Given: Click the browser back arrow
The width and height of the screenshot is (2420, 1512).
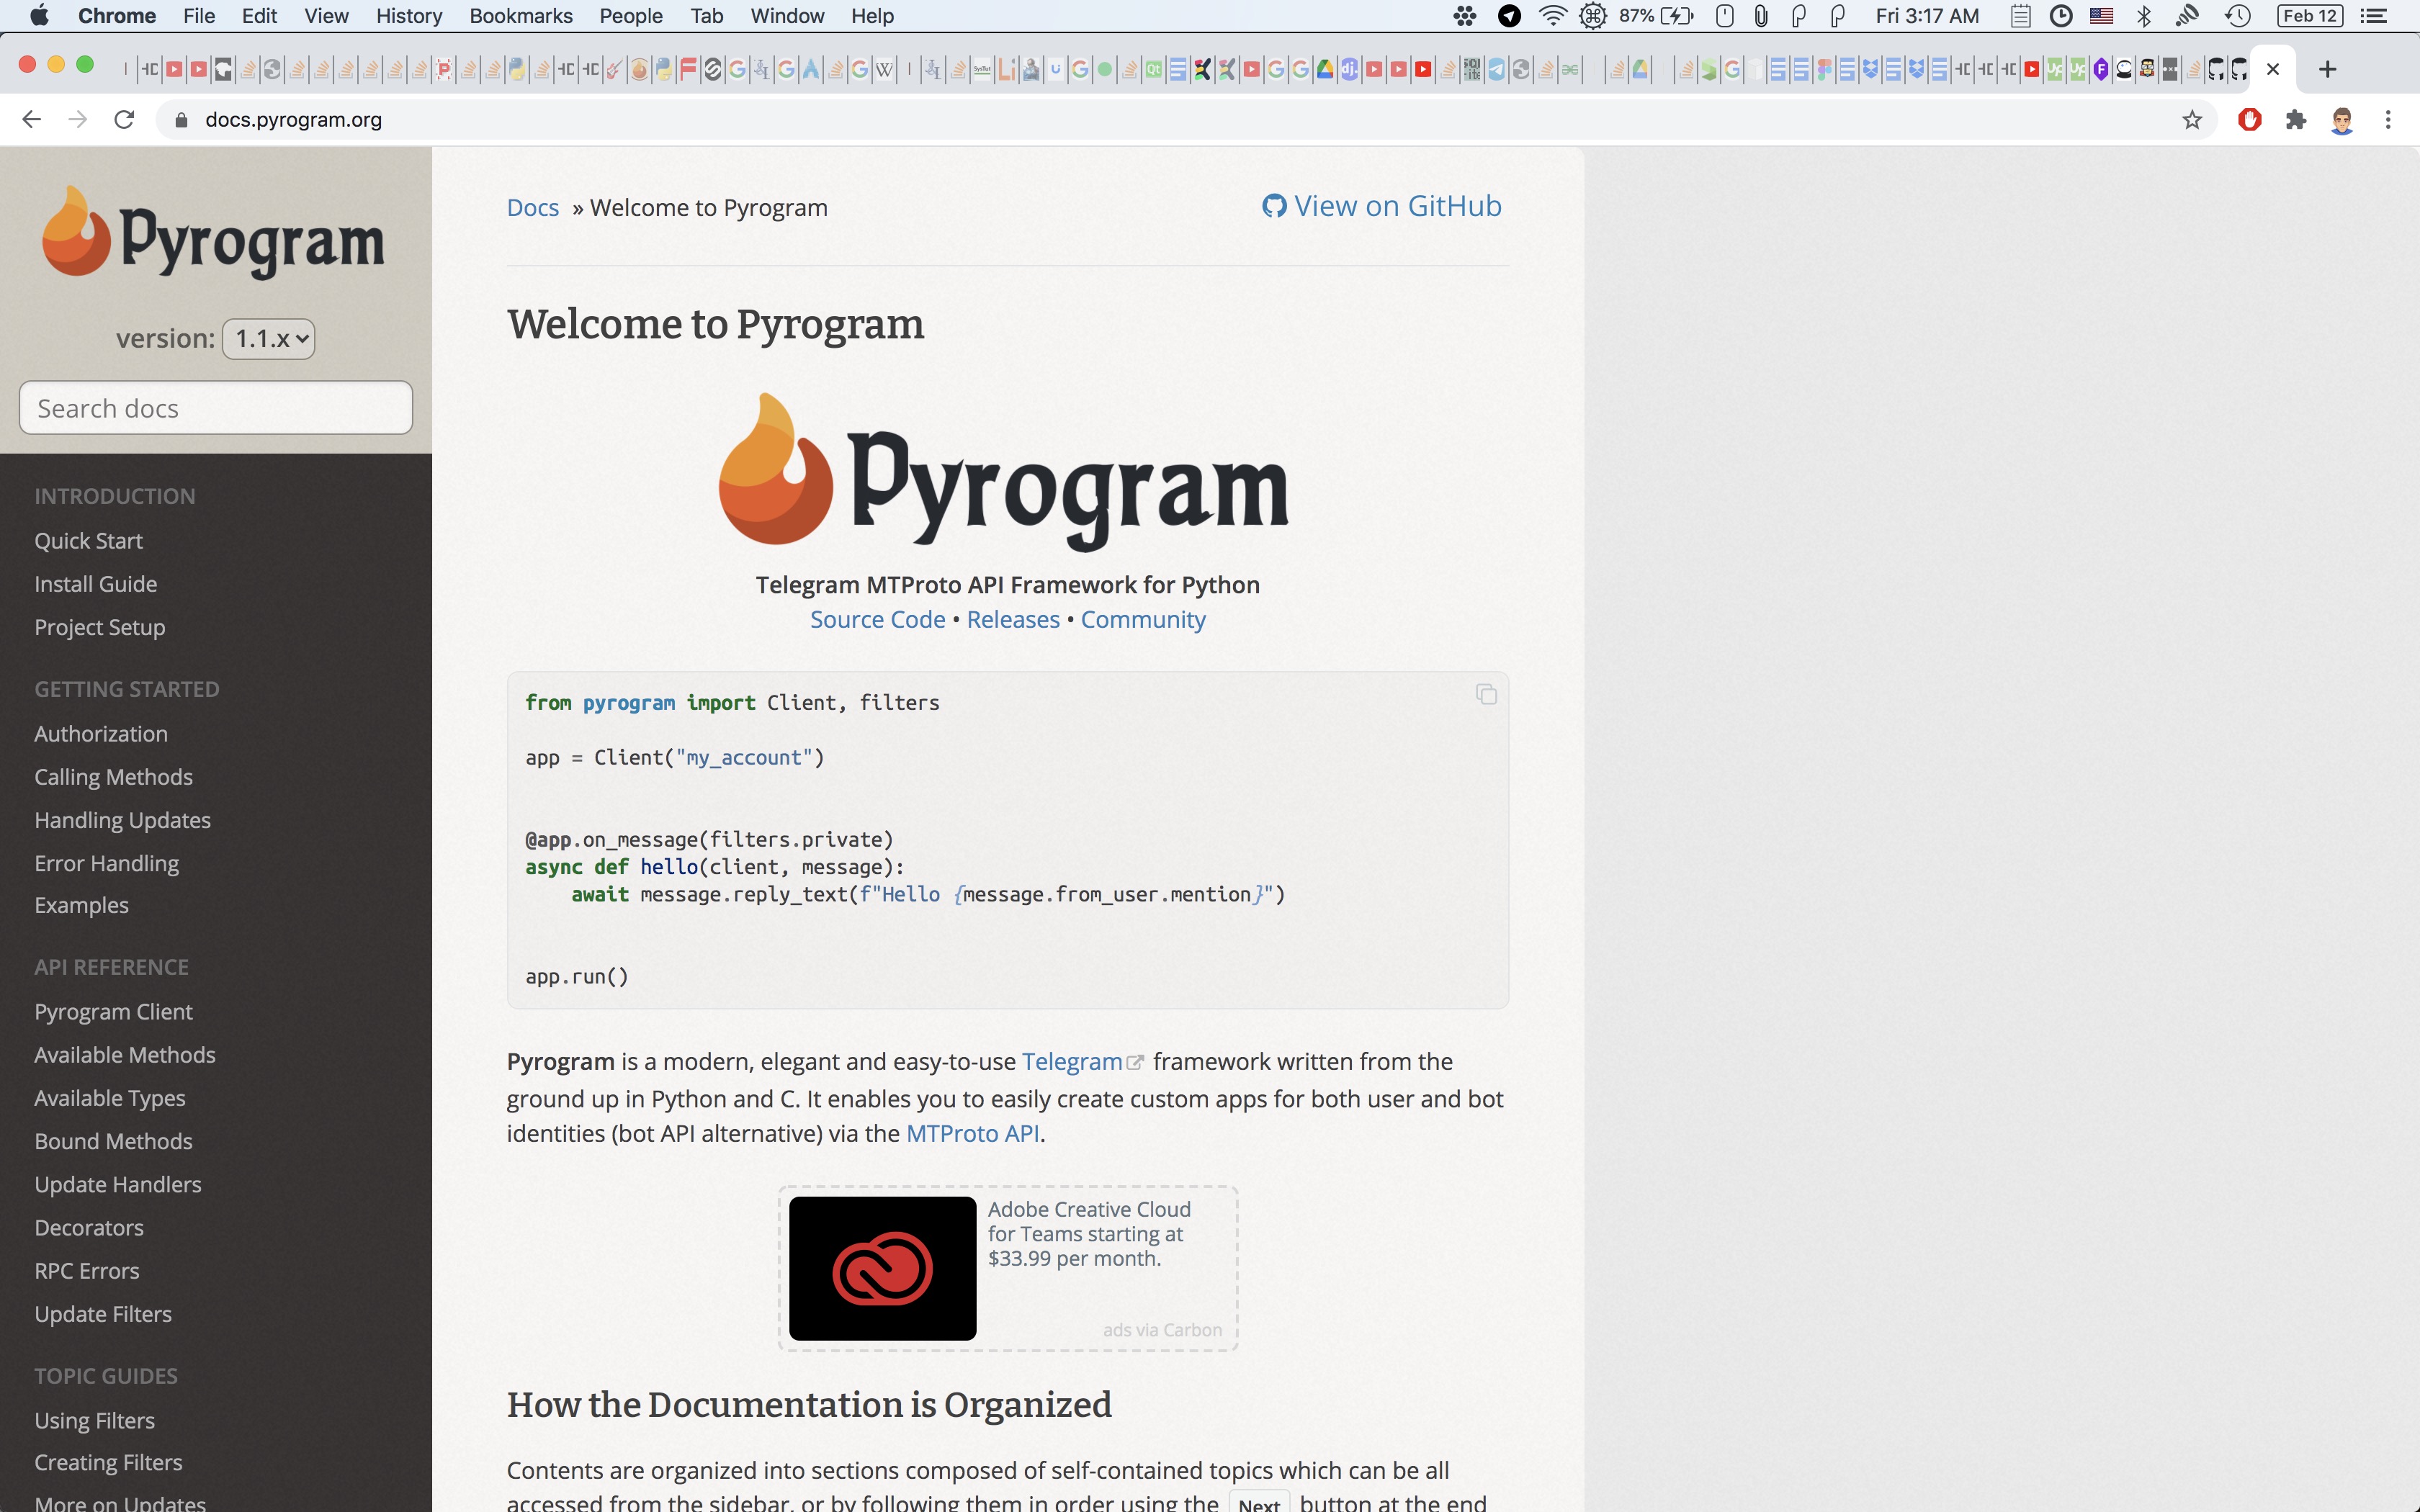Looking at the screenshot, I should (x=32, y=120).
